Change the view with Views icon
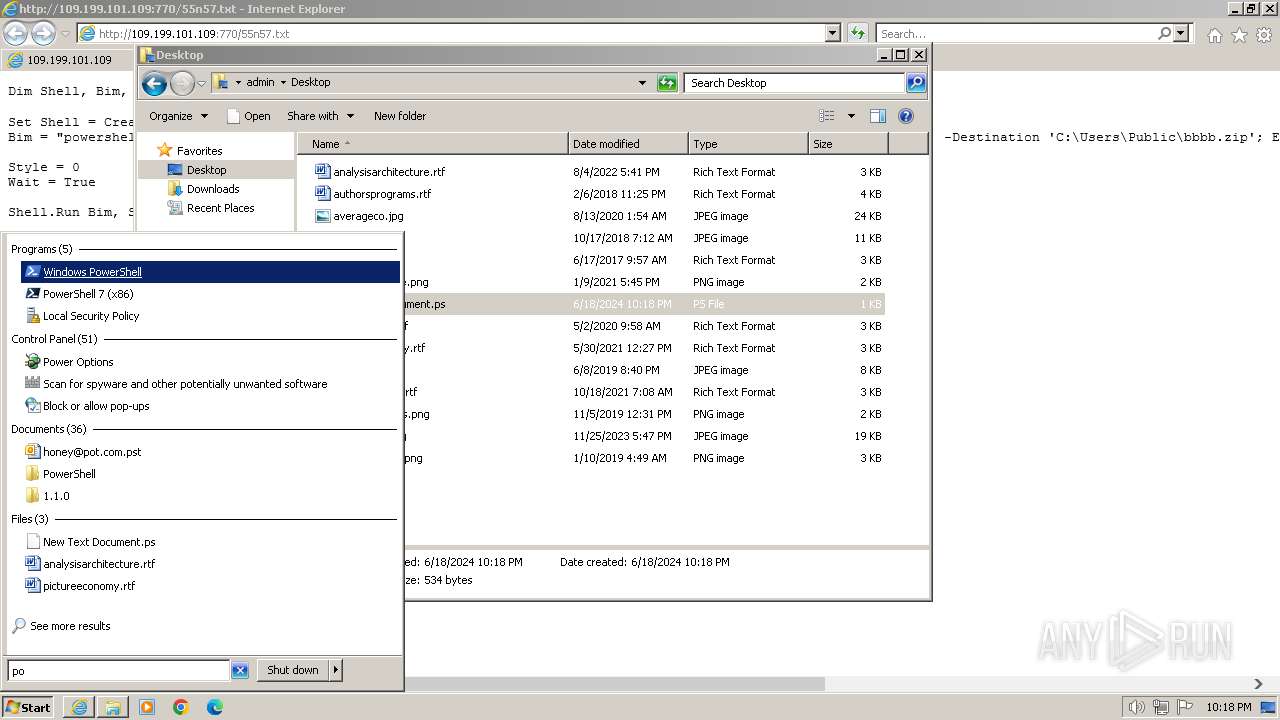The width and height of the screenshot is (1280, 720). (x=827, y=116)
